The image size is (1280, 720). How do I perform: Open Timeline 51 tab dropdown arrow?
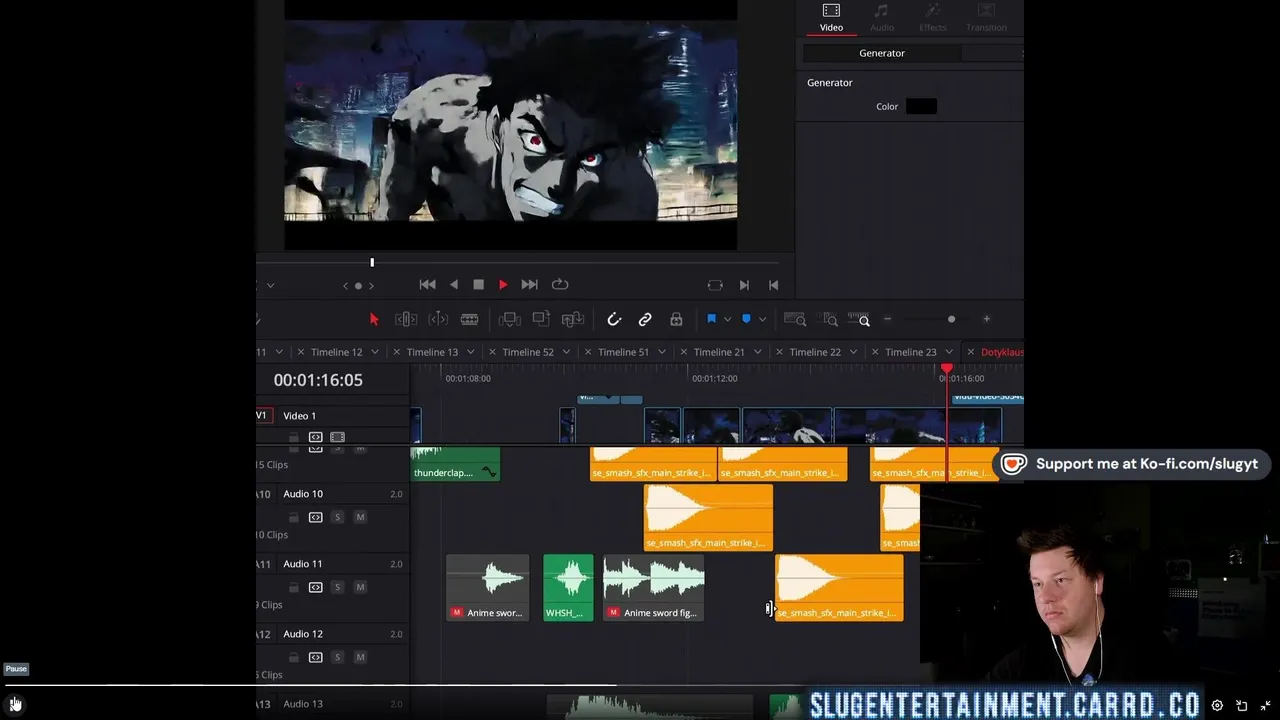[662, 352]
